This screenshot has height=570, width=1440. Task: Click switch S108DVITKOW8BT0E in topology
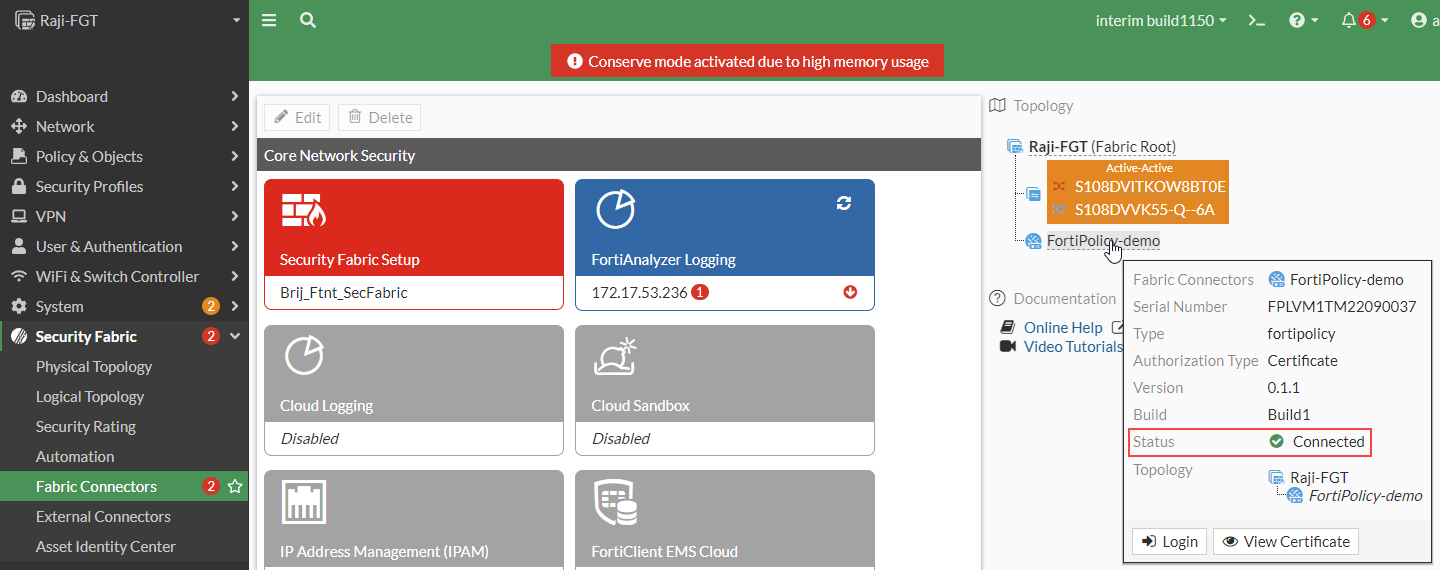(x=1150, y=186)
